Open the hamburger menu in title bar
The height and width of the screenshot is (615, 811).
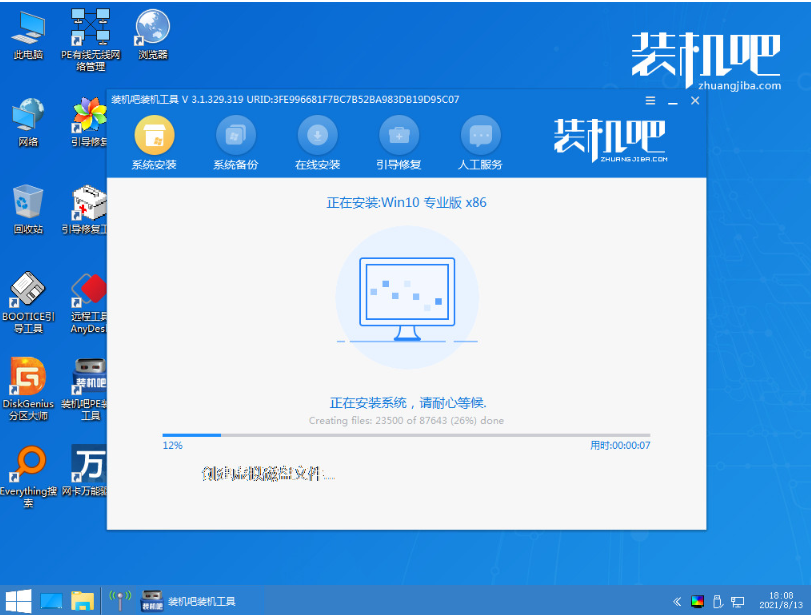[x=651, y=100]
